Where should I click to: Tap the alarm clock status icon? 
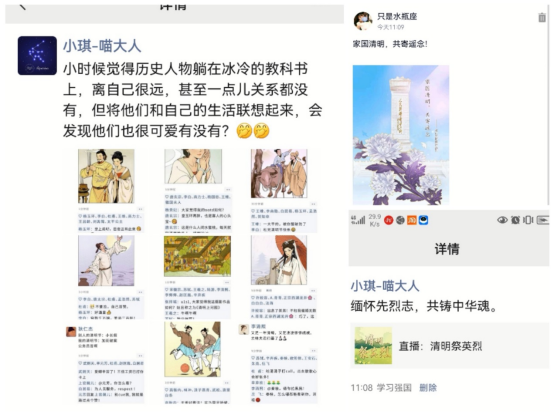click(515, 220)
